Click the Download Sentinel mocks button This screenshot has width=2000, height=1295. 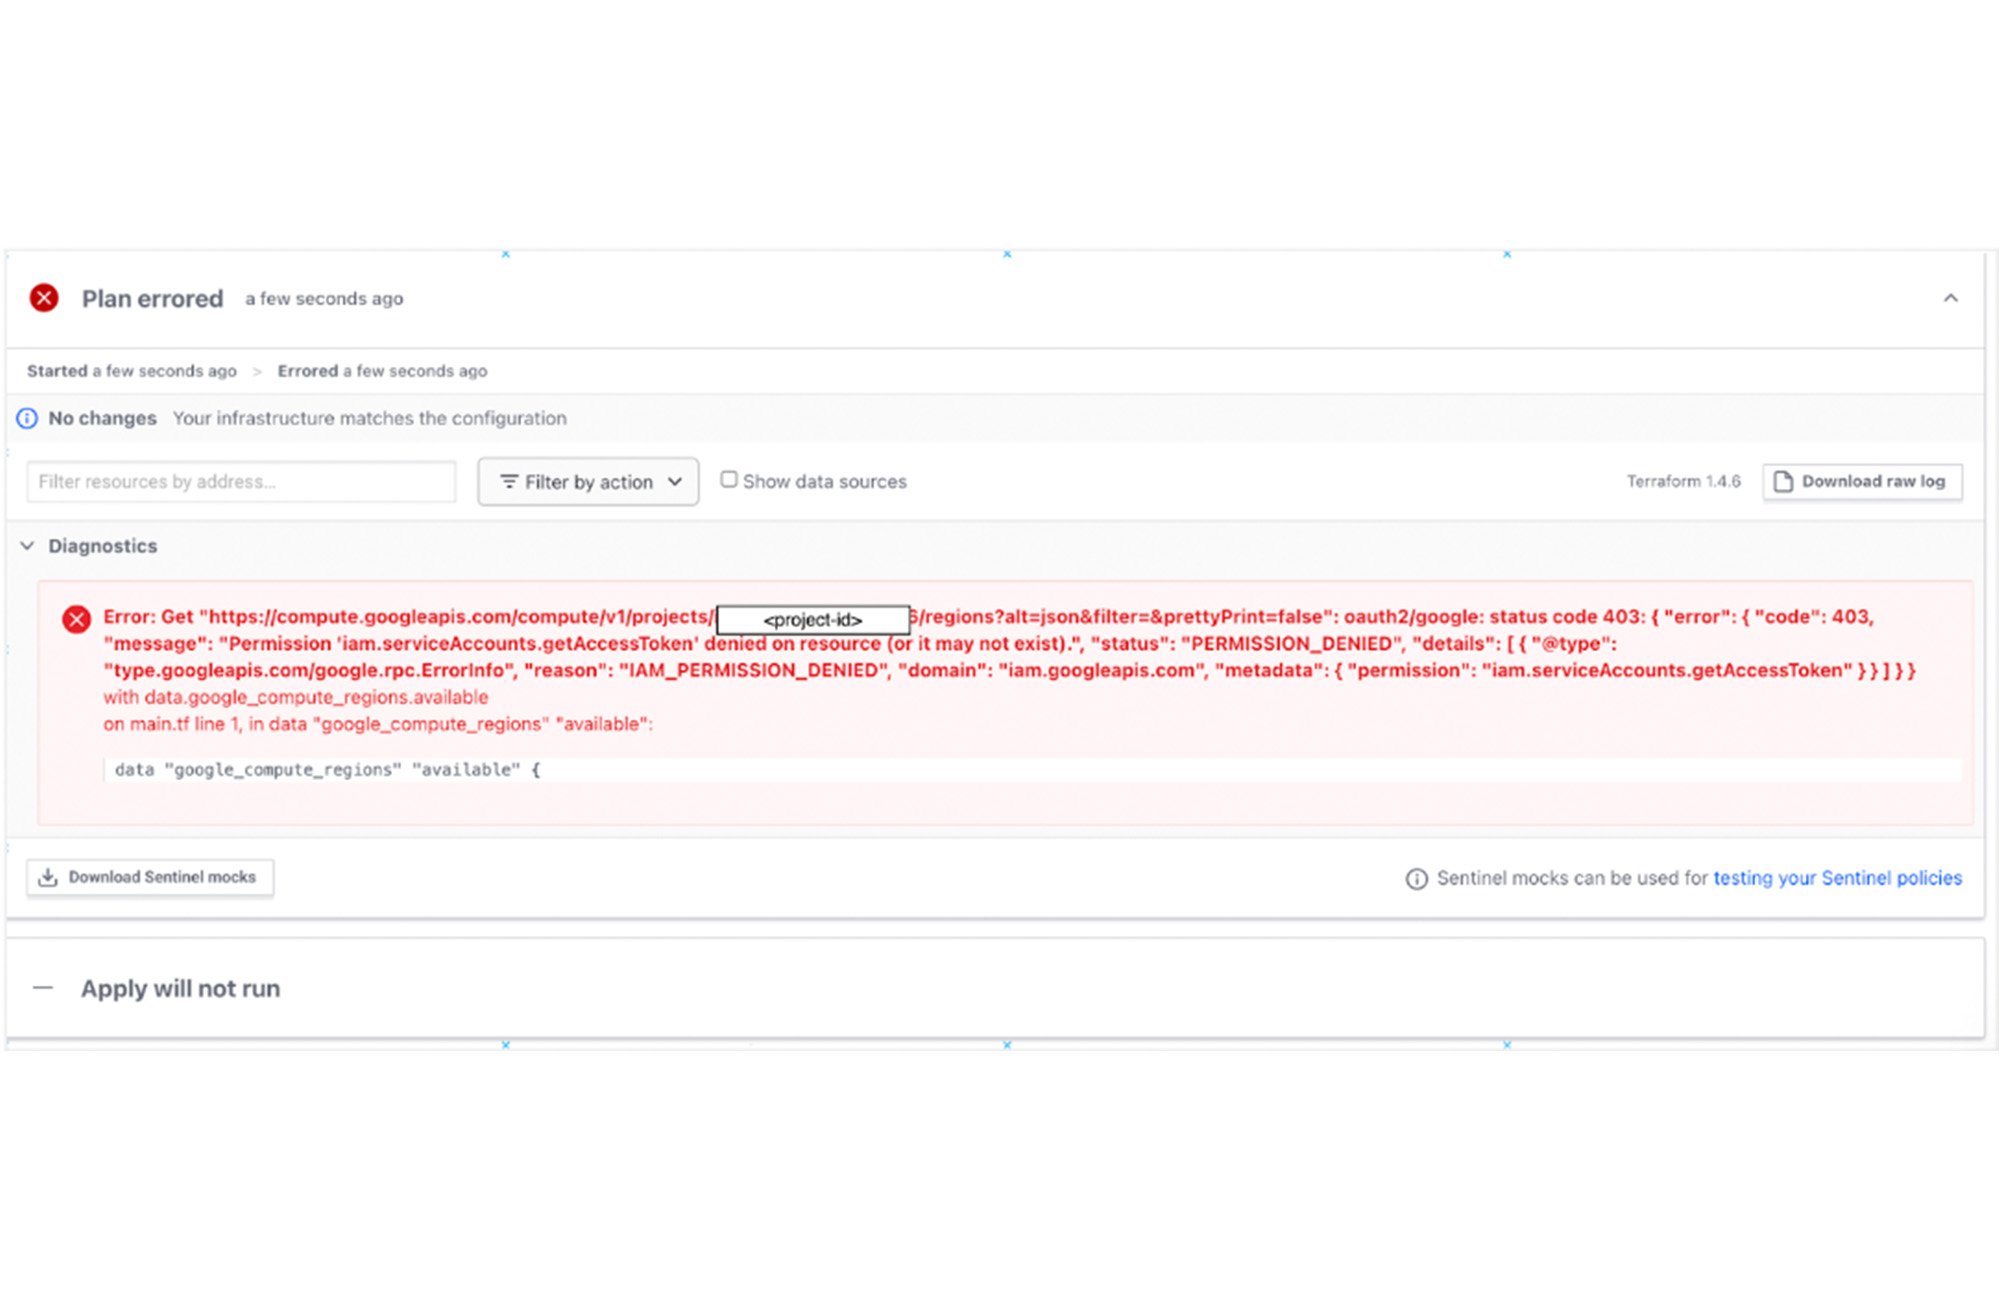click(150, 877)
